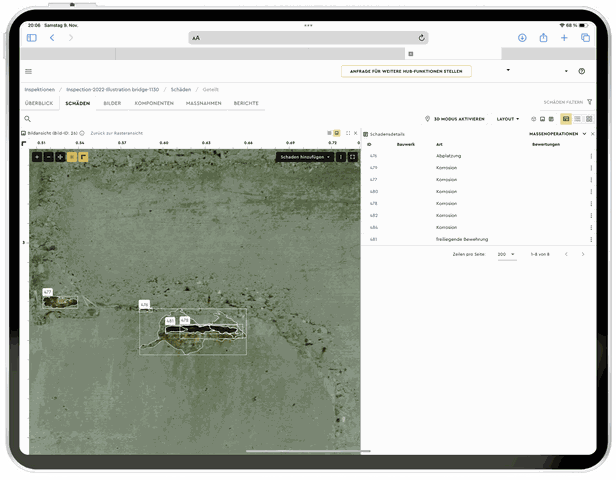Toggle the Safari sidebar icon
This screenshot has width=616, height=480.
(x=31, y=38)
